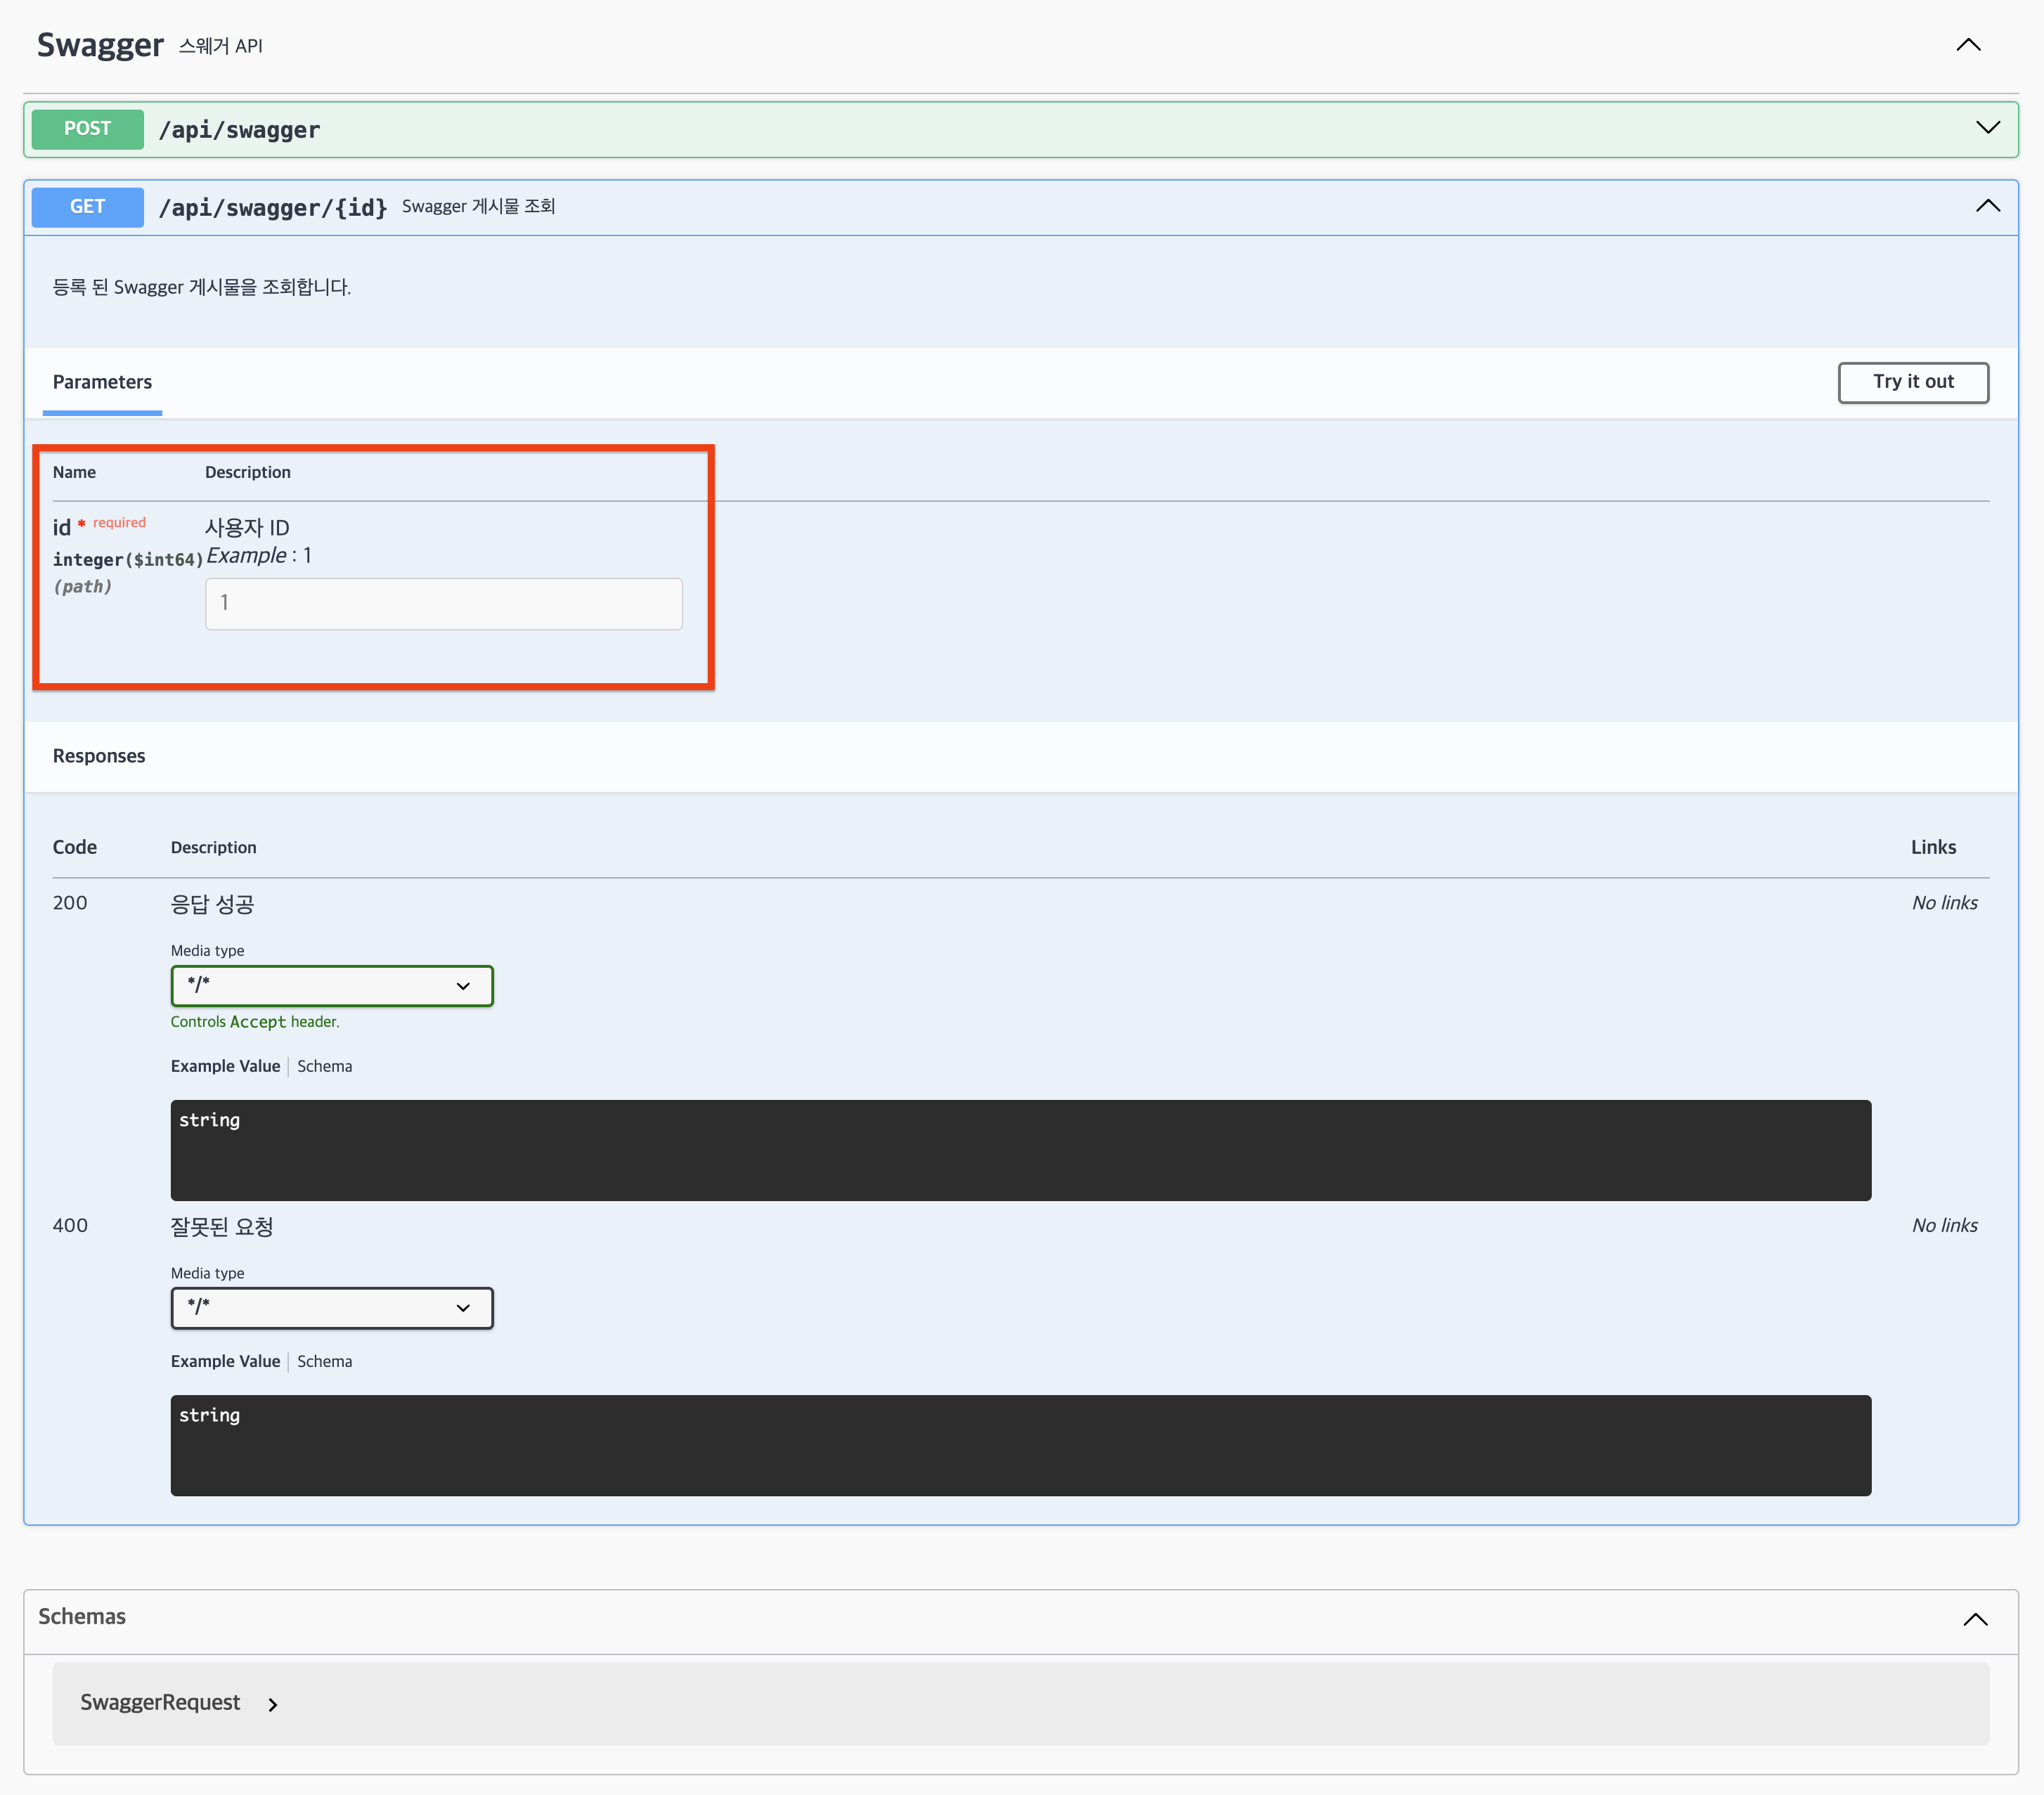This screenshot has height=1795, width=2044.
Task: Click the Swagger tag heading
Action: click(100, 45)
